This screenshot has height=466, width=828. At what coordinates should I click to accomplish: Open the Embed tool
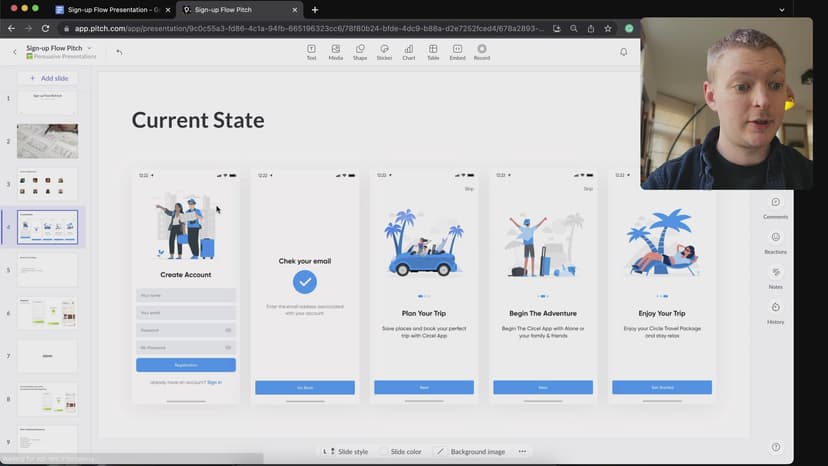pos(457,51)
